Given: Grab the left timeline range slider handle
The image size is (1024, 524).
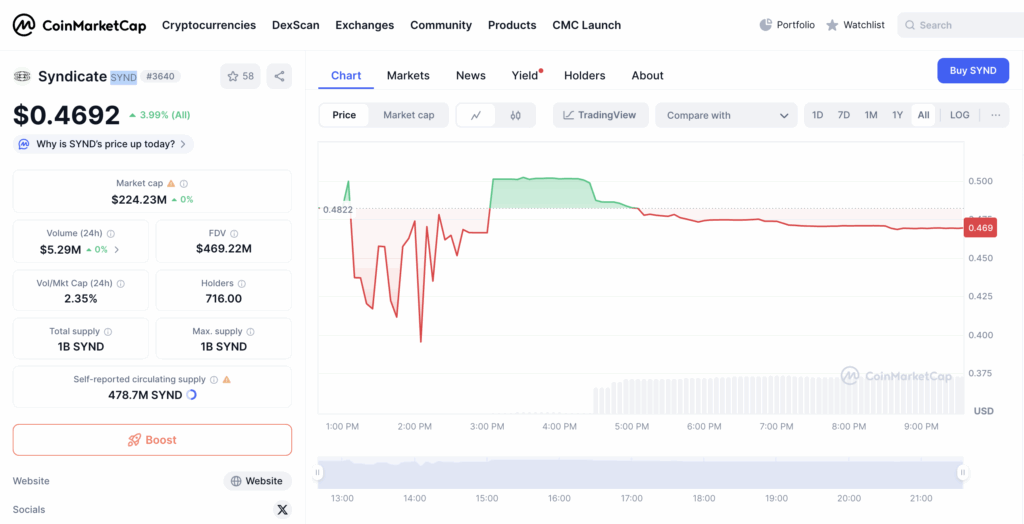Looking at the screenshot, I should (x=319, y=473).
